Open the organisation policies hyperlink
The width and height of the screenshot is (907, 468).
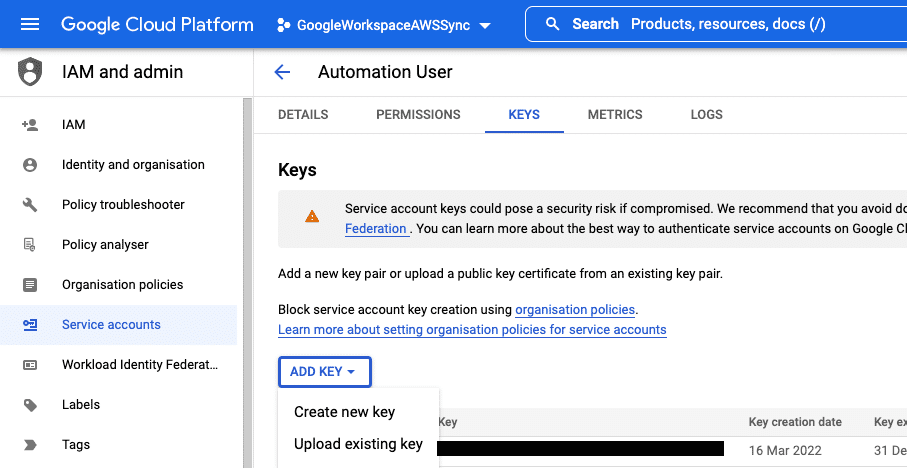[x=575, y=309]
